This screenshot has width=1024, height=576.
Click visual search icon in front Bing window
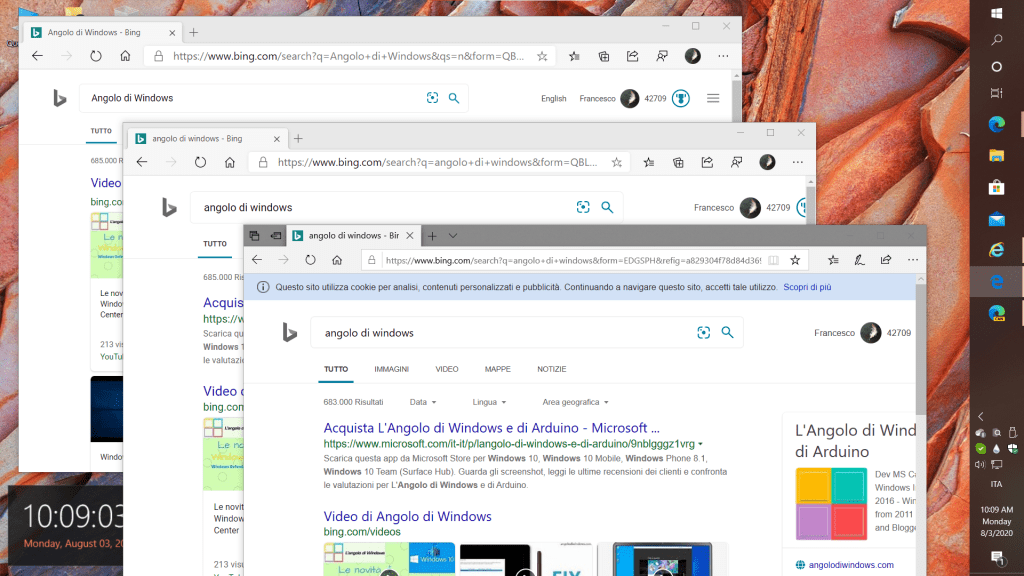coord(703,333)
